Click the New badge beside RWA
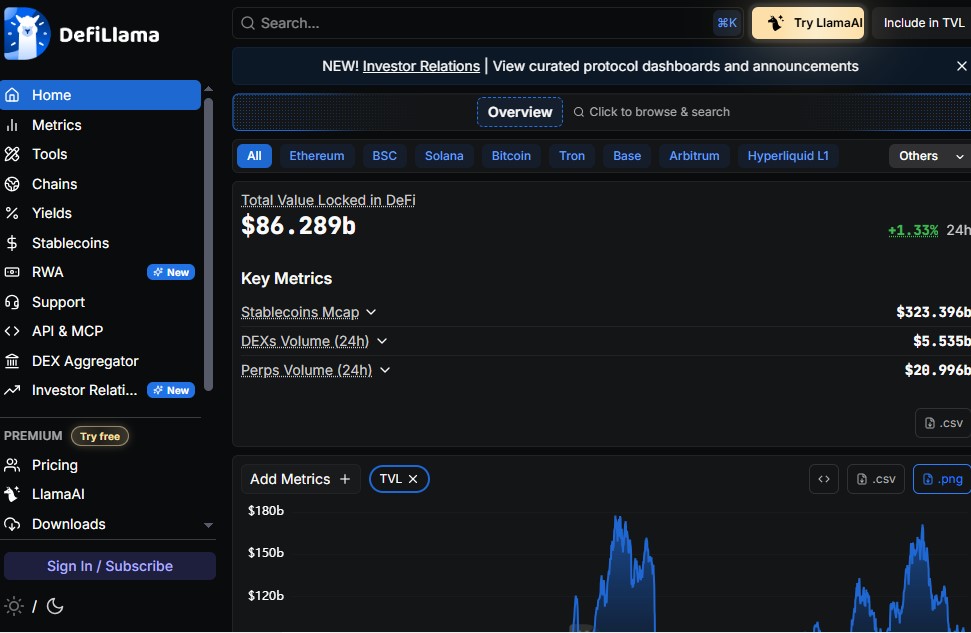Viewport: 971px width, 633px height. (x=171, y=272)
